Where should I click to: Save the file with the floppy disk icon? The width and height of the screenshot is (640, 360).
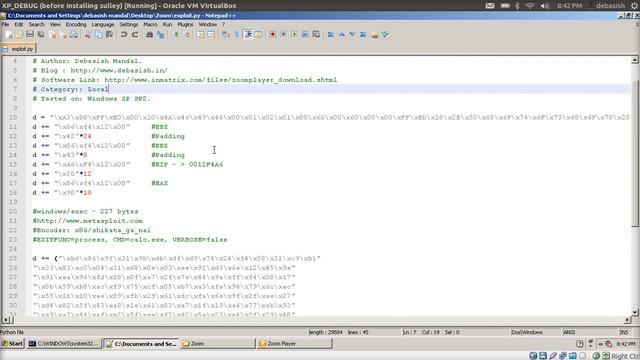[30, 35]
